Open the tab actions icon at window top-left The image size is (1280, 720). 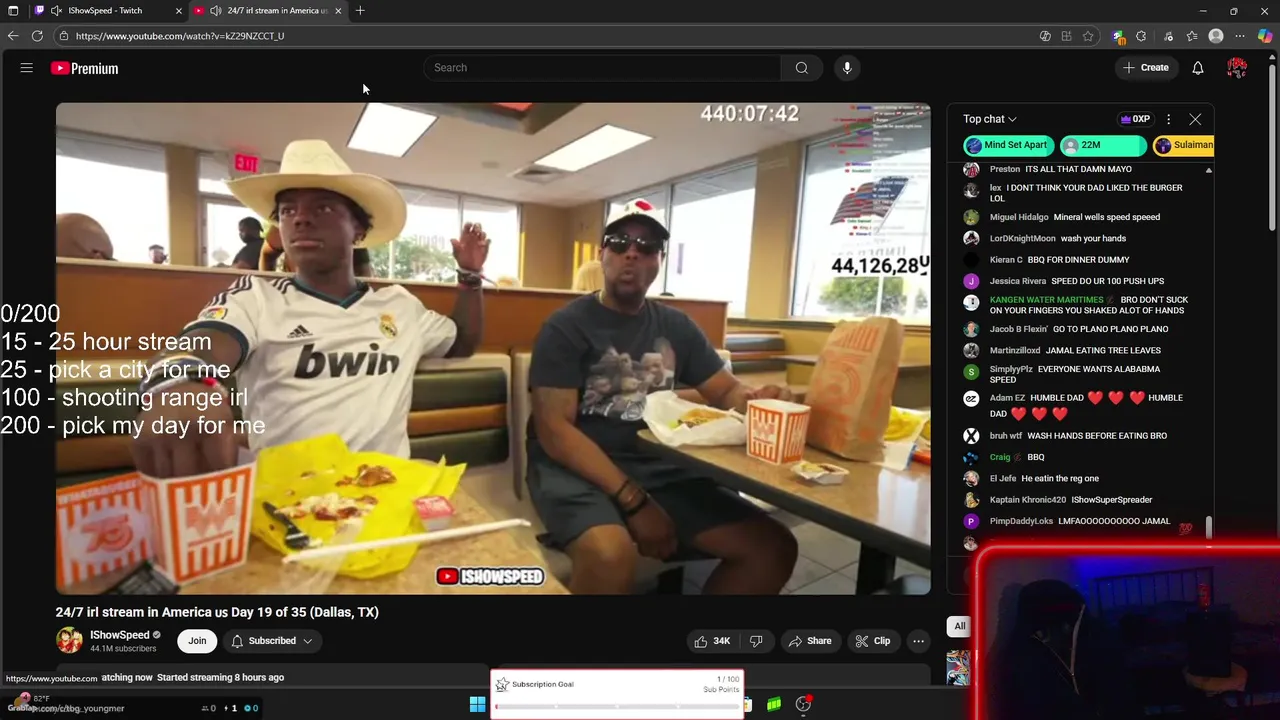coord(13,11)
